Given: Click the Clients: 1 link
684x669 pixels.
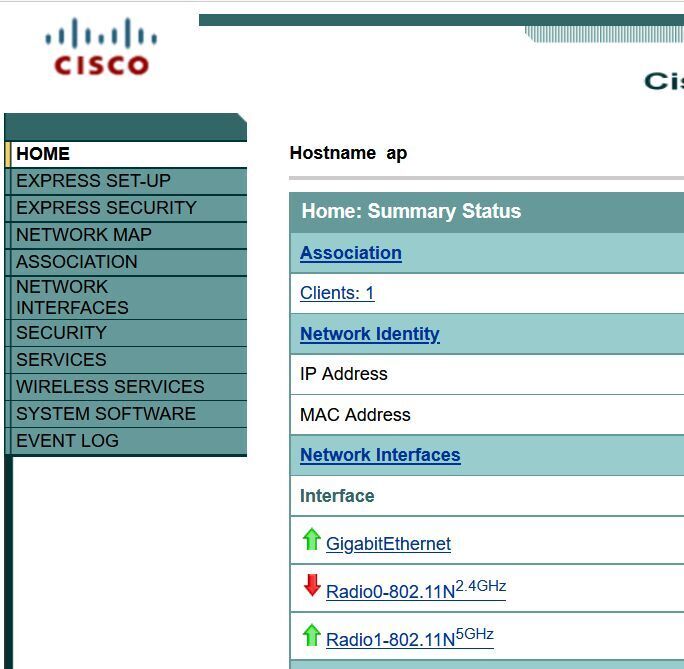Looking at the screenshot, I should click(x=337, y=293).
